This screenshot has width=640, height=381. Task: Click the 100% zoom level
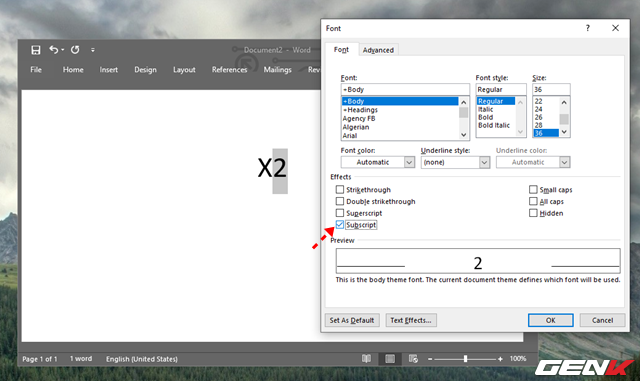(x=518, y=359)
